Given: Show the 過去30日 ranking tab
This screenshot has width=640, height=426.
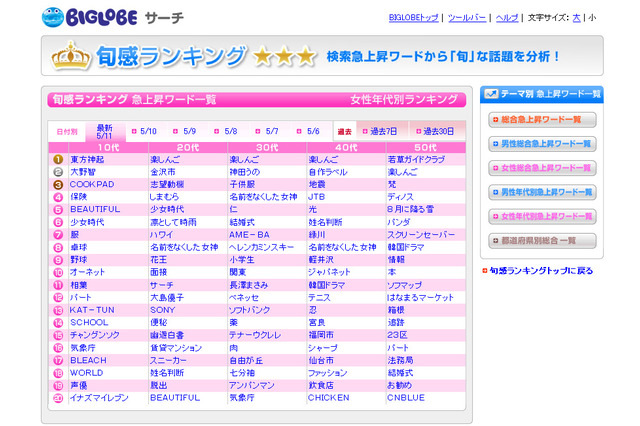Looking at the screenshot, I should pyautogui.click(x=435, y=131).
